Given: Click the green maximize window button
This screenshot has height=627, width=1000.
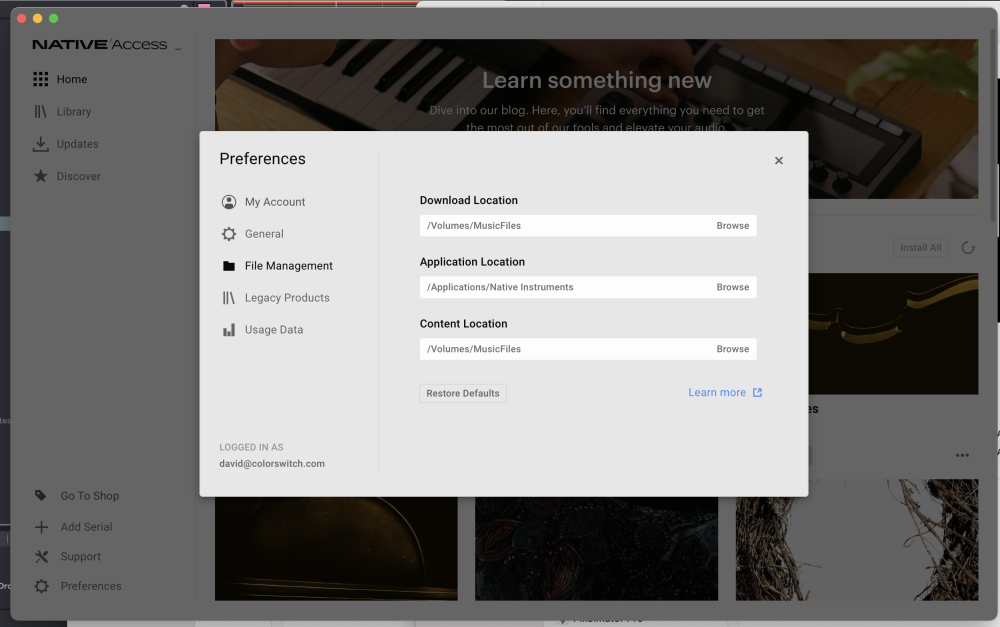Looking at the screenshot, I should tap(54, 18).
